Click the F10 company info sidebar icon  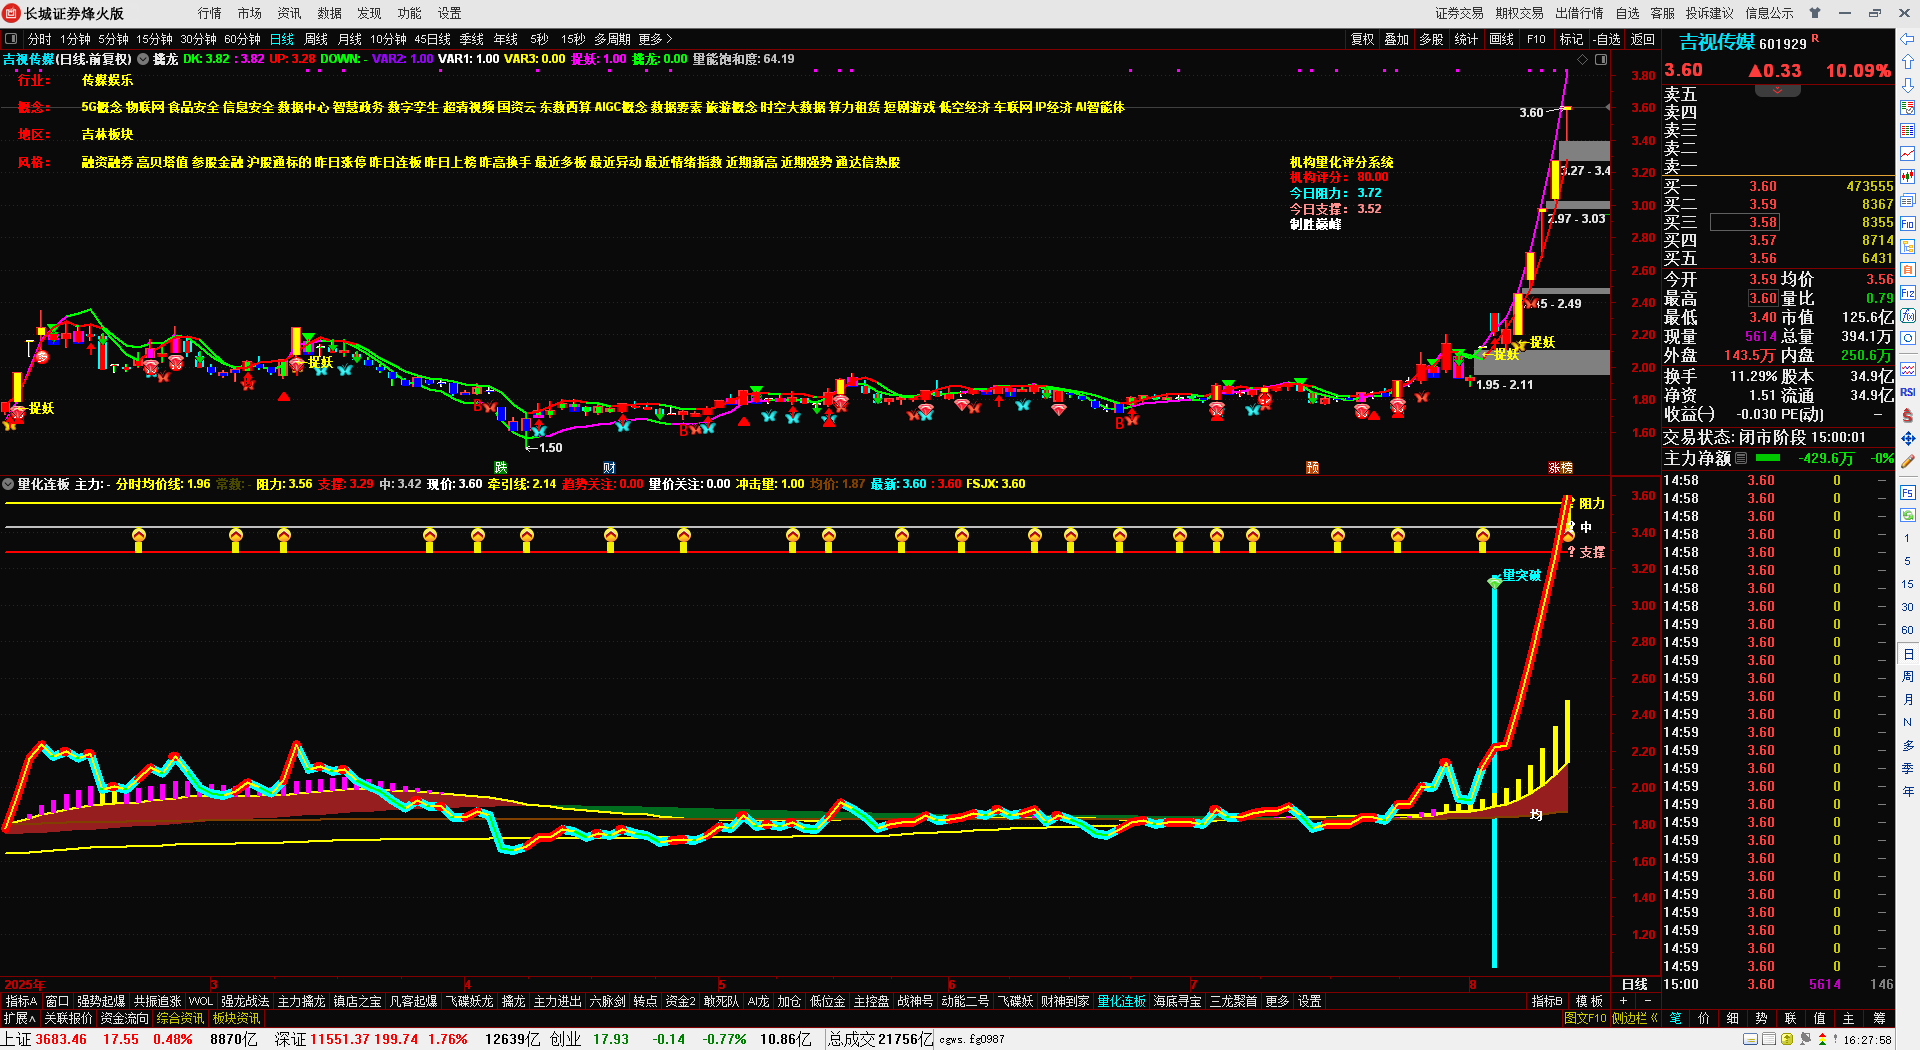pyautogui.click(x=1908, y=223)
